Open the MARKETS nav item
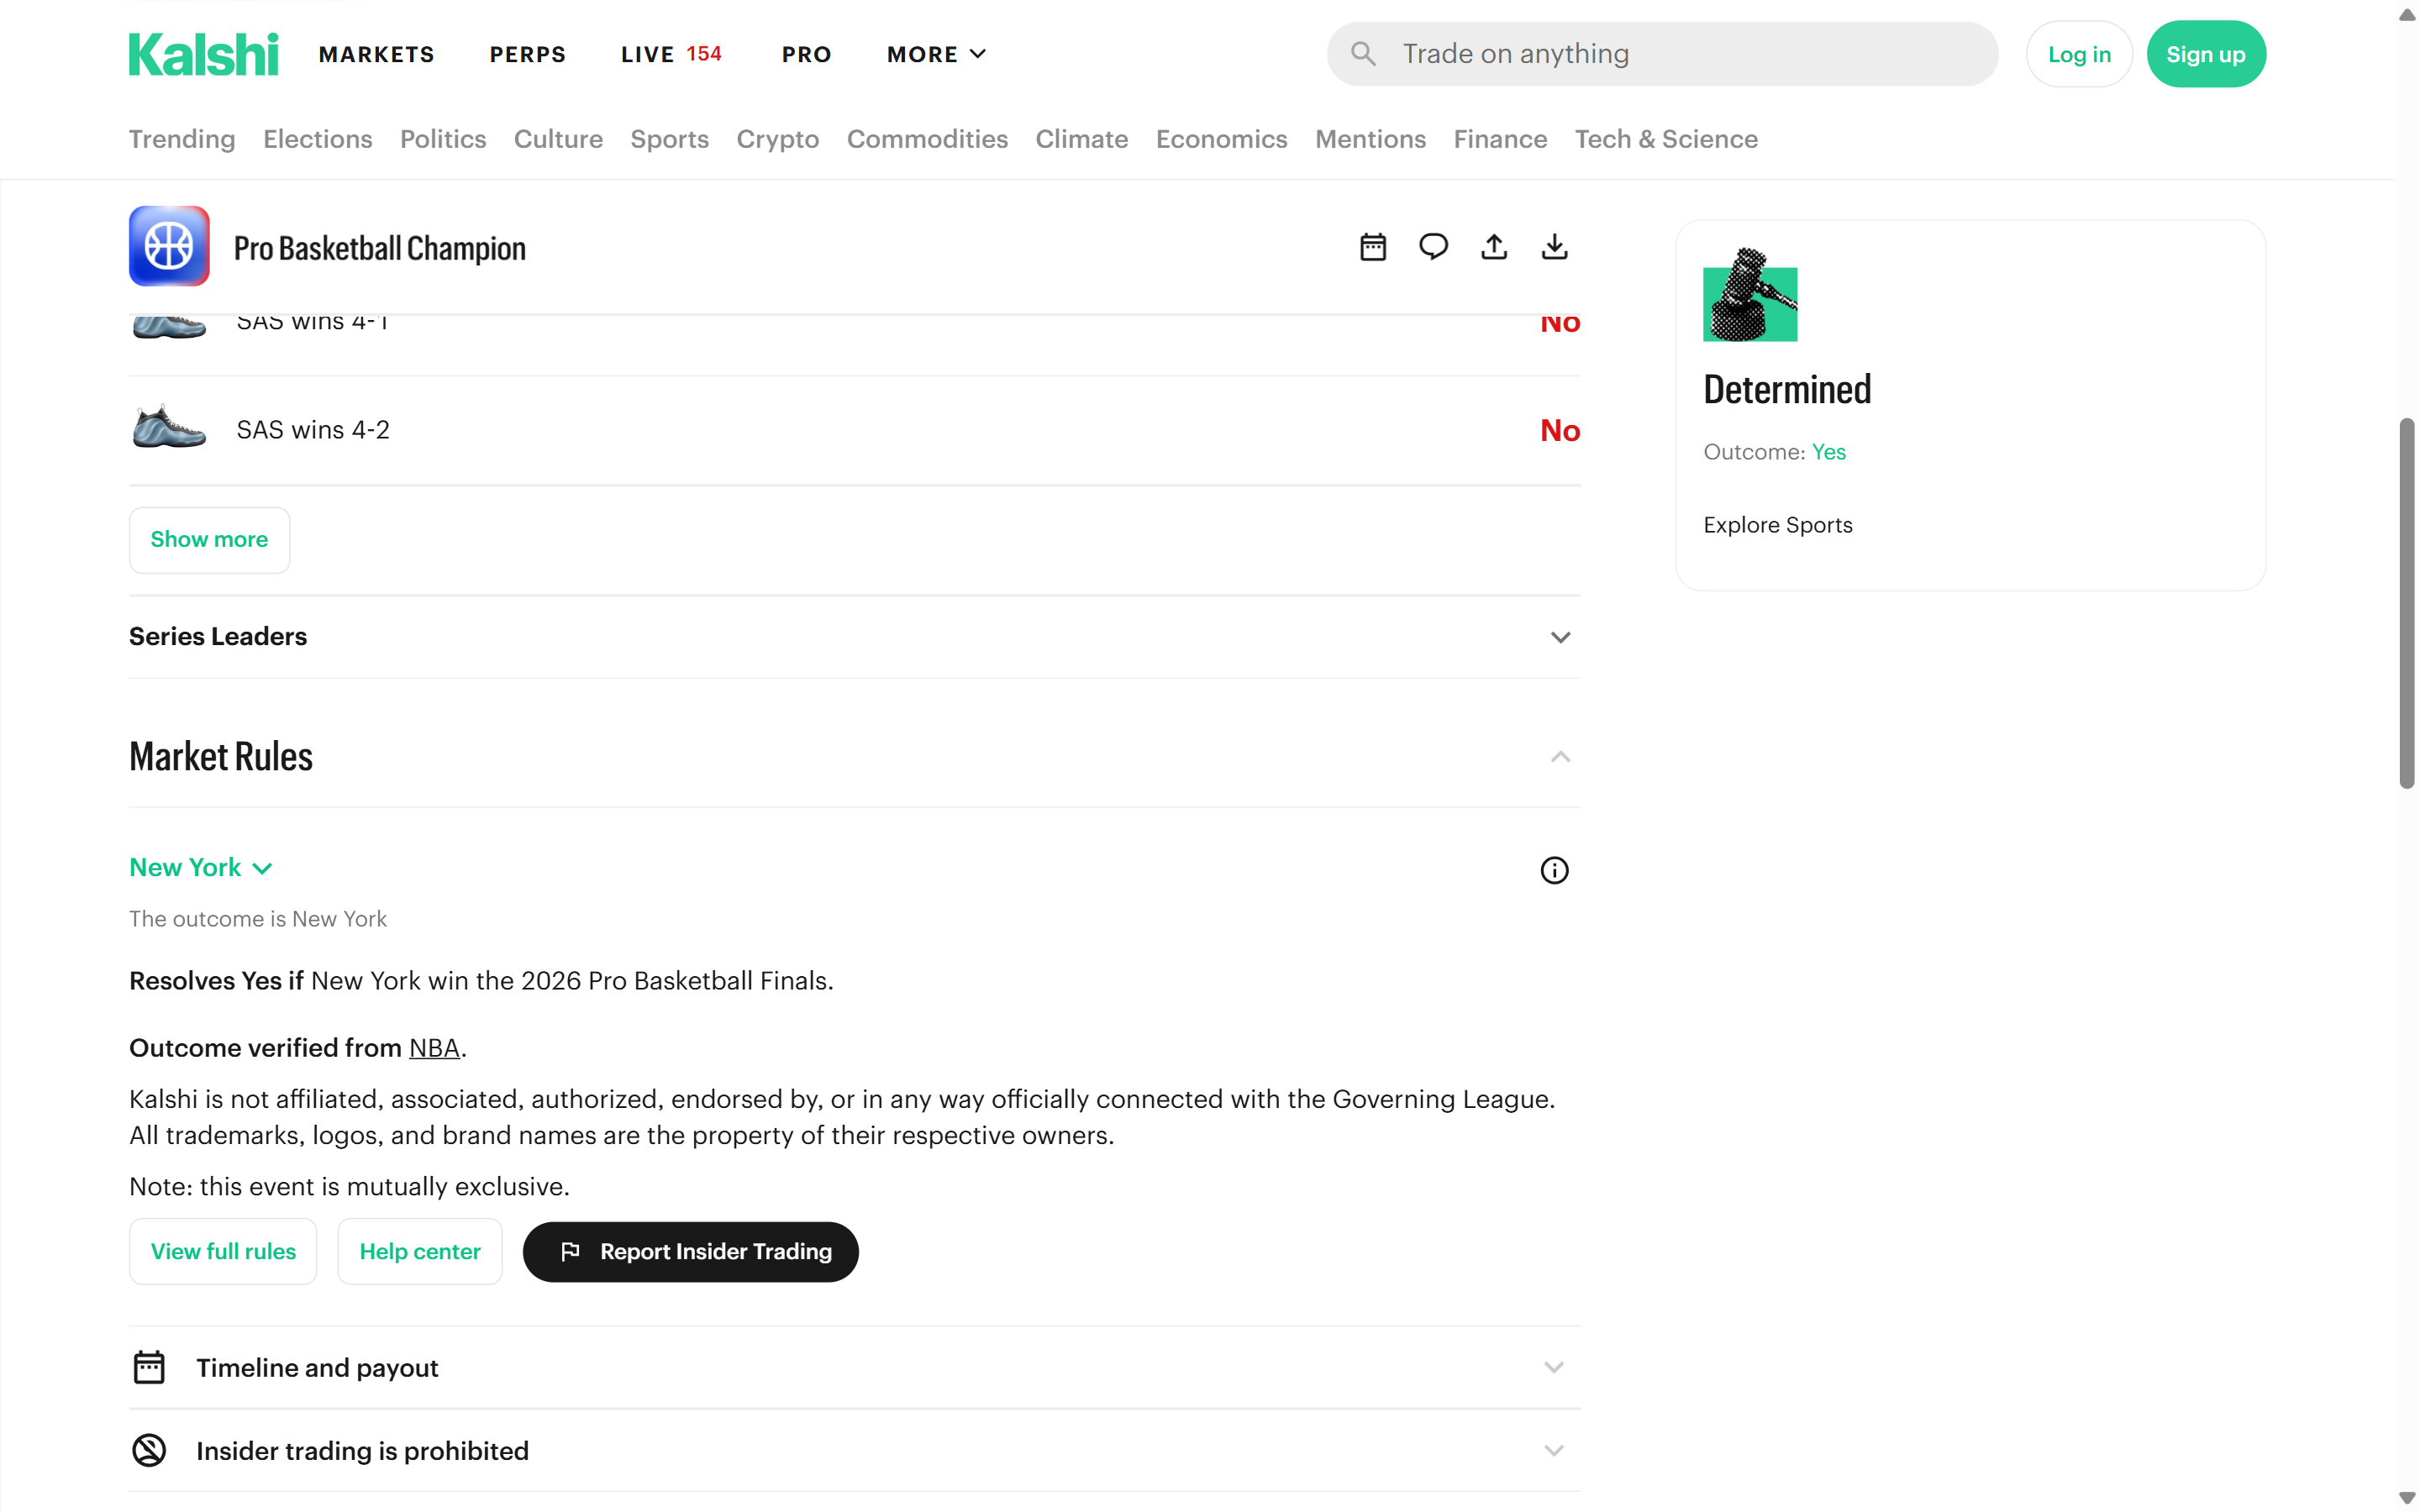Screen dimensions: 2420x1512 377,54
